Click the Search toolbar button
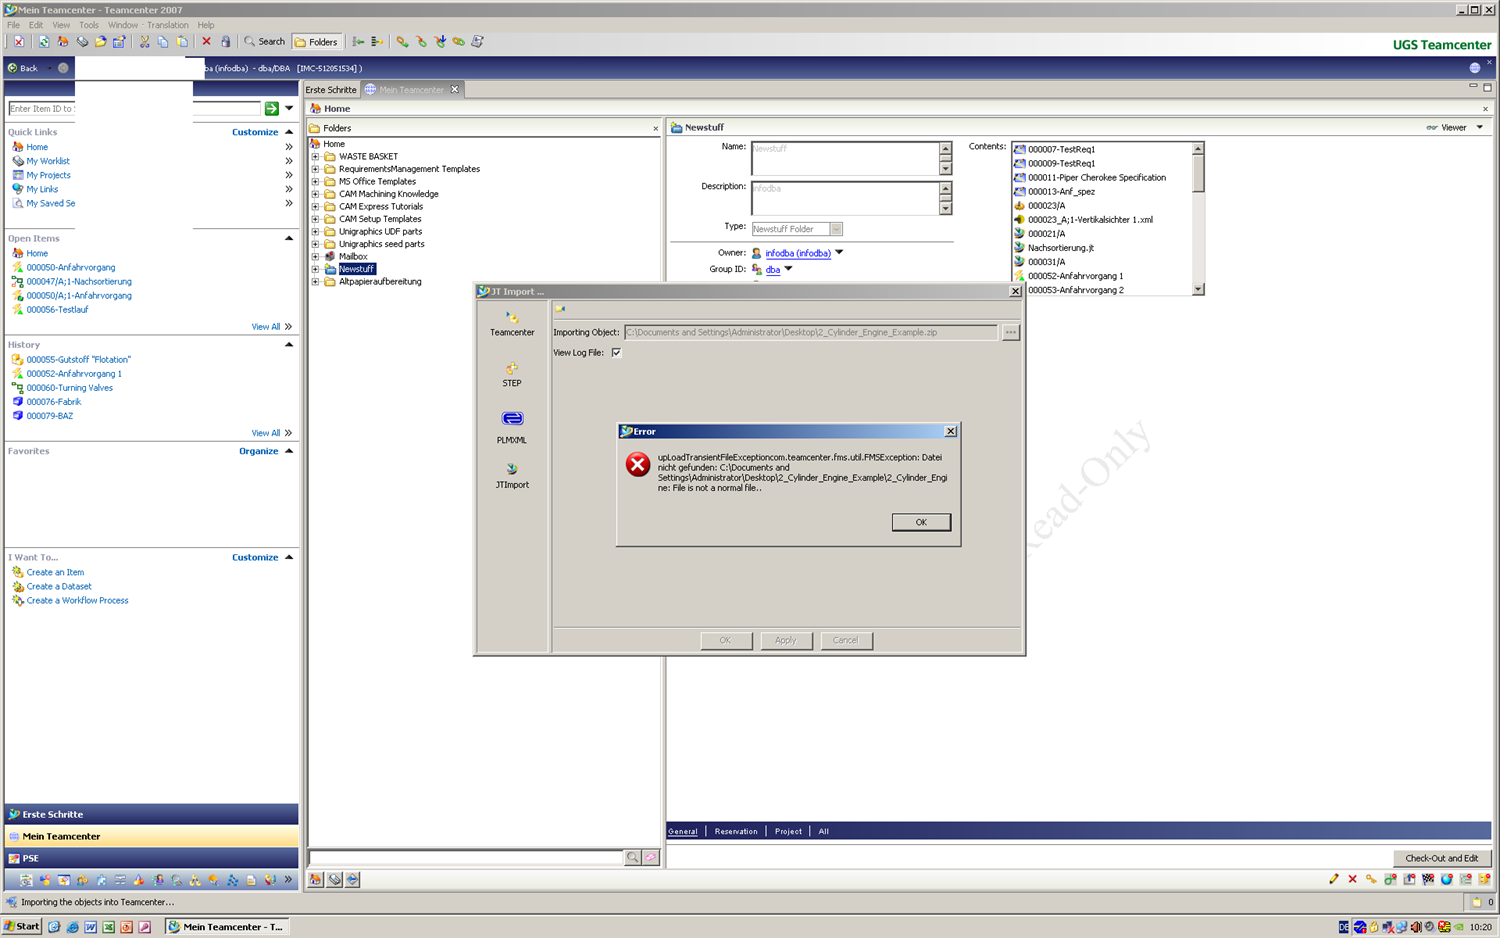Screen dimensions: 1500x938 point(265,42)
